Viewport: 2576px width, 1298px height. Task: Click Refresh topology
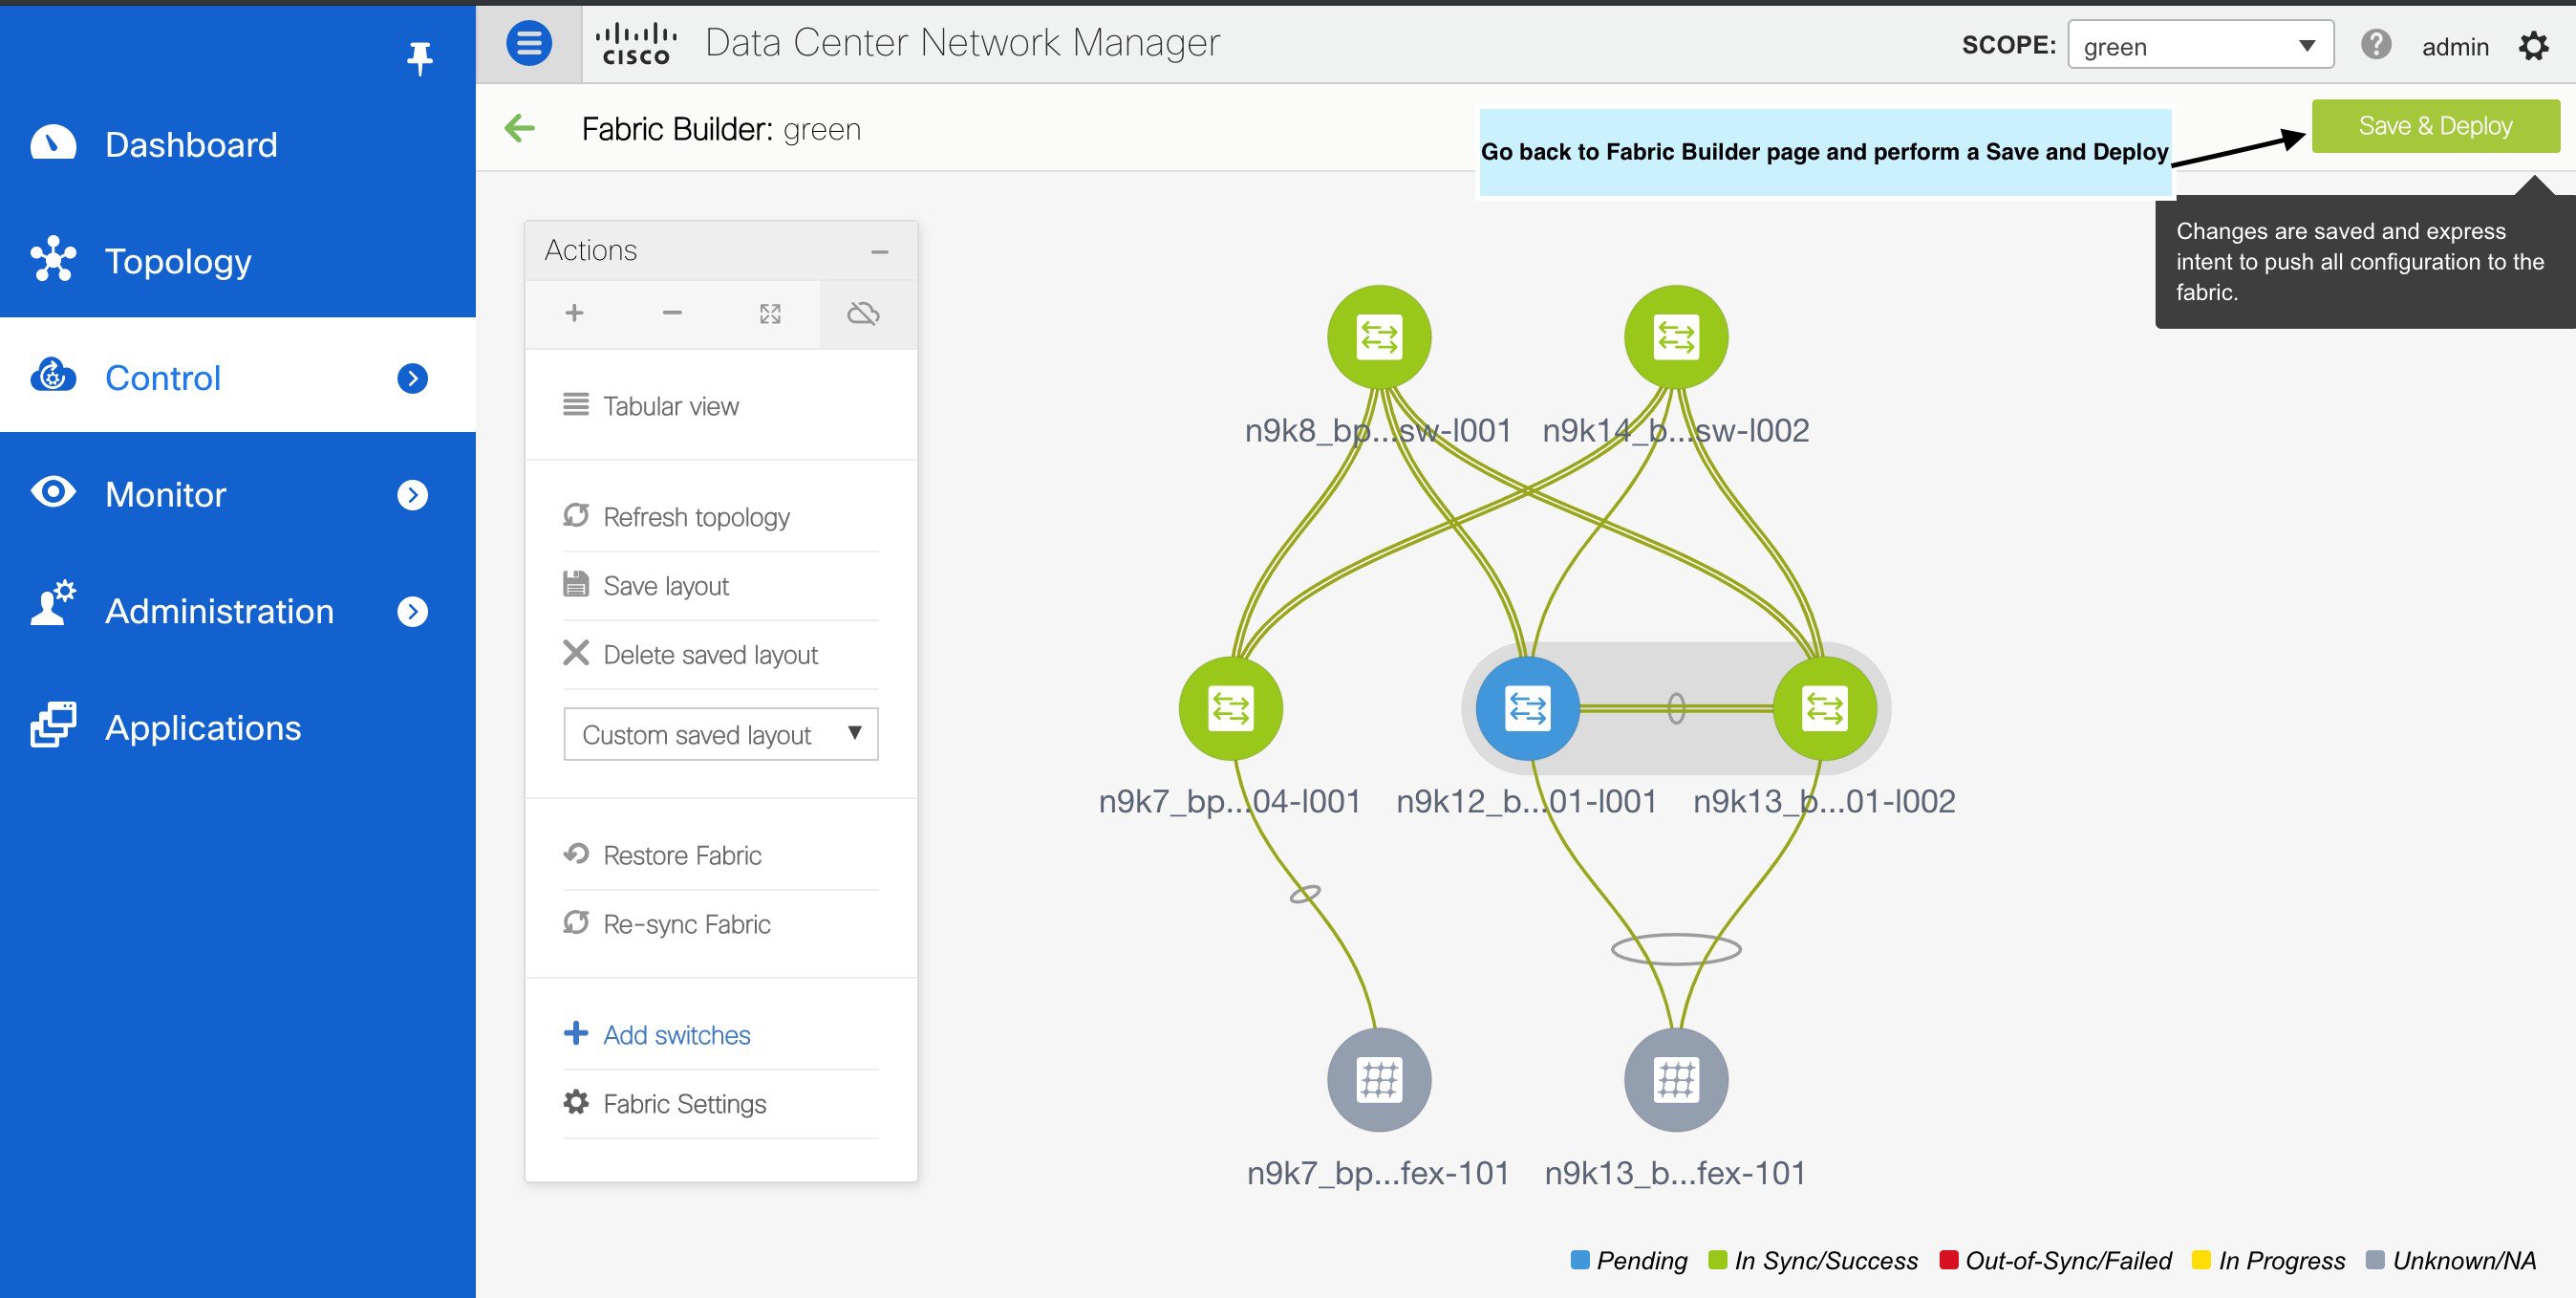[677, 516]
